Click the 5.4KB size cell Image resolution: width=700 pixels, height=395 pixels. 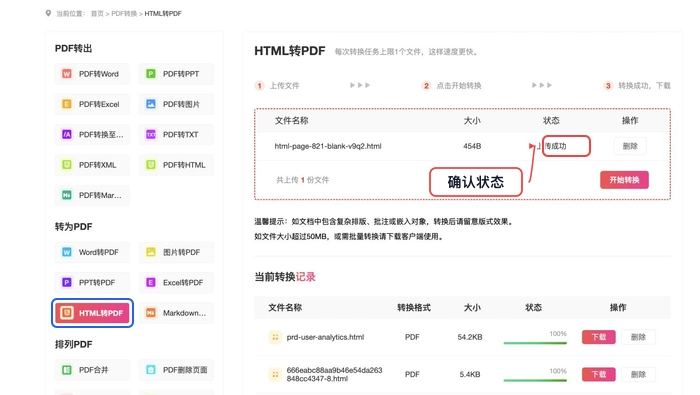click(470, 374)
